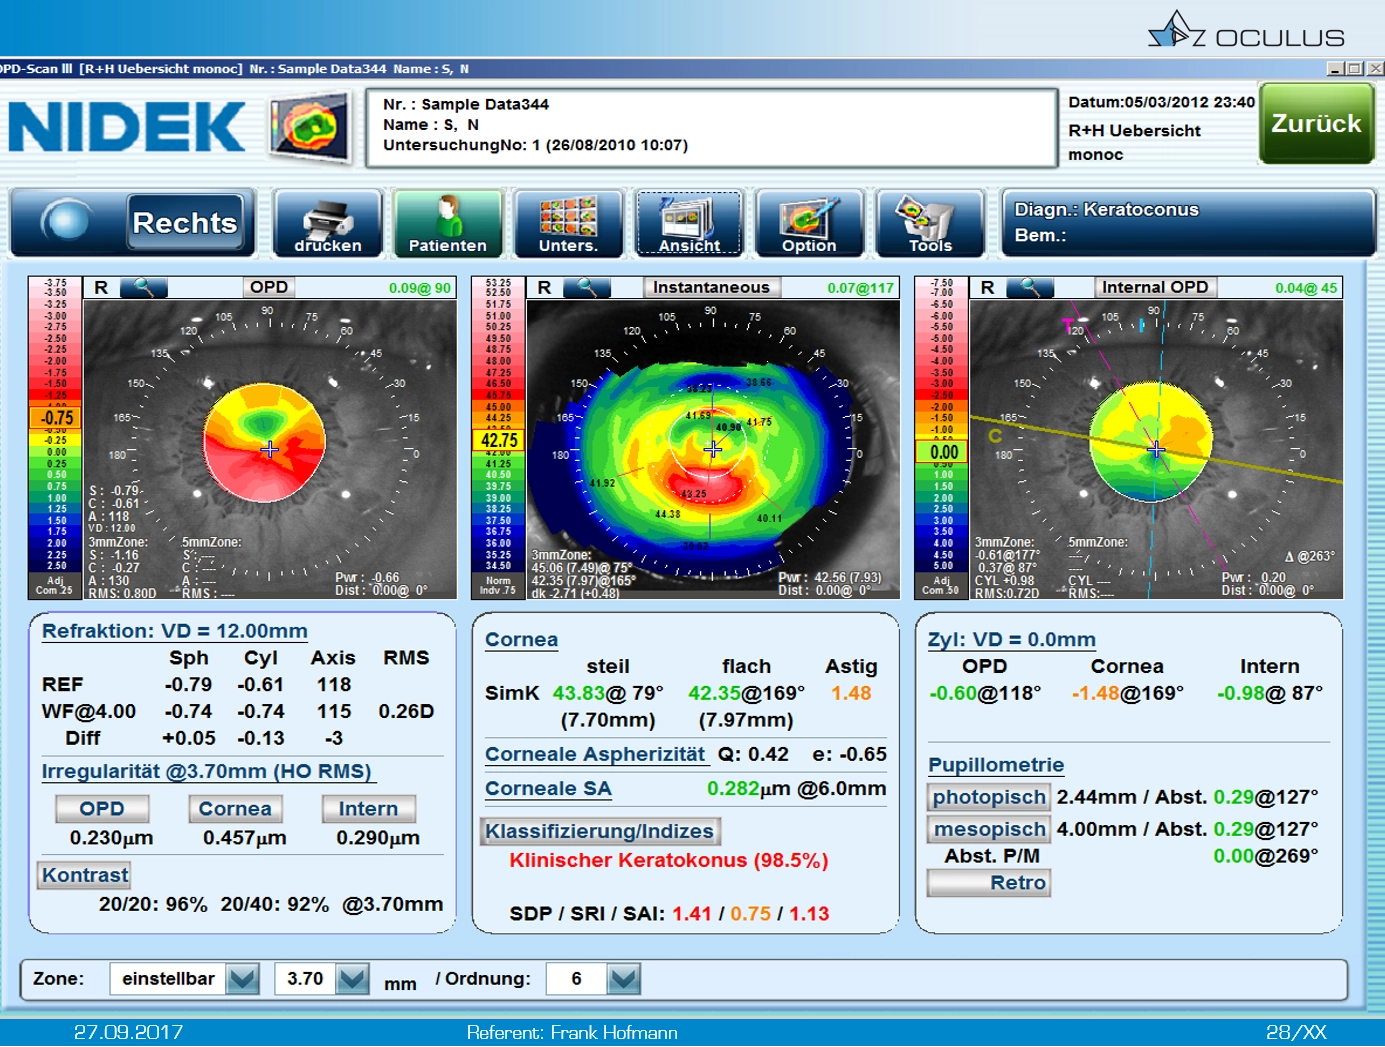
Task: Click the Retro button
Action: [x=989, y=883]
